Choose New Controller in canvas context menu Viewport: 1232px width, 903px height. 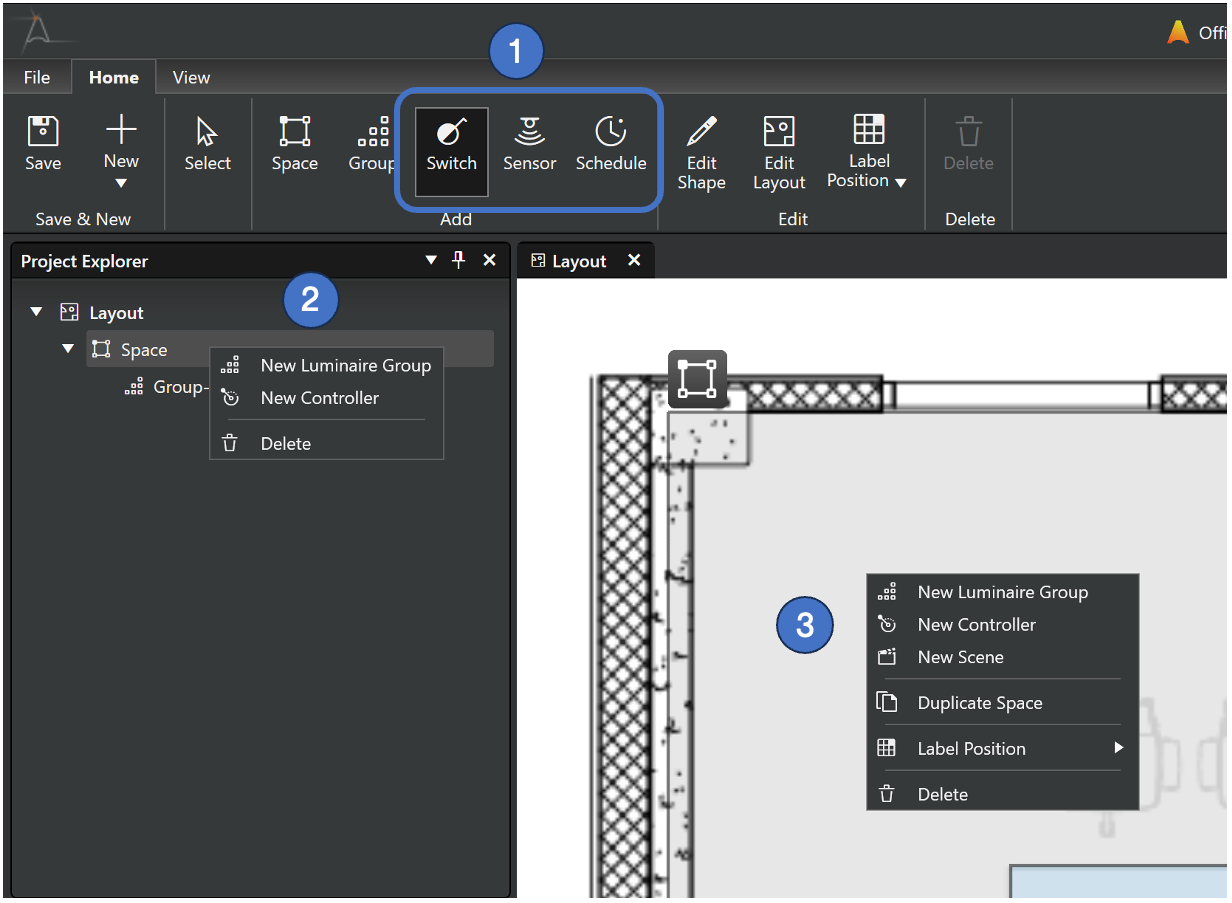coord(1003,624)
